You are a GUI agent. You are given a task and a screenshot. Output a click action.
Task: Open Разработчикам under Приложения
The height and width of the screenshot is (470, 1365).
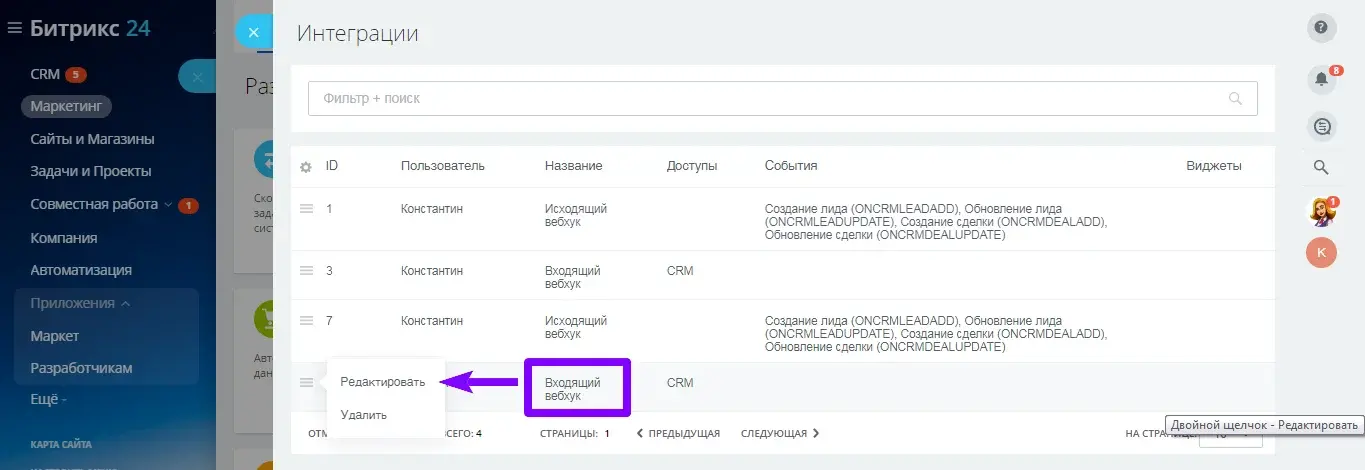click(81, 368)
